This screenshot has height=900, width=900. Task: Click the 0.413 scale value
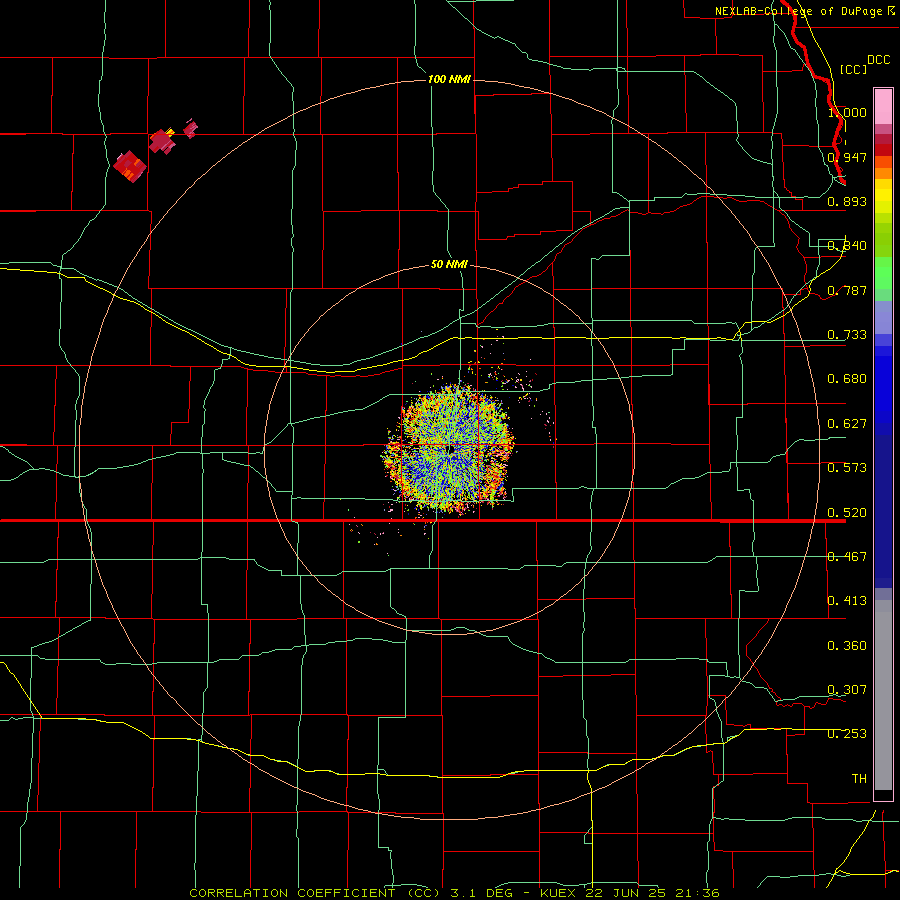[x=847, y=601]
